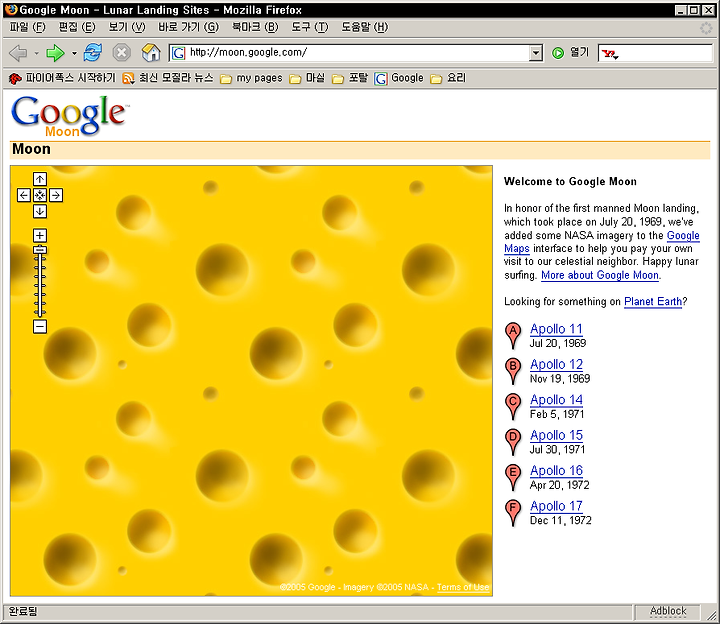Click the zoom slider handle

pyautogui.click(x=40, y=250)
